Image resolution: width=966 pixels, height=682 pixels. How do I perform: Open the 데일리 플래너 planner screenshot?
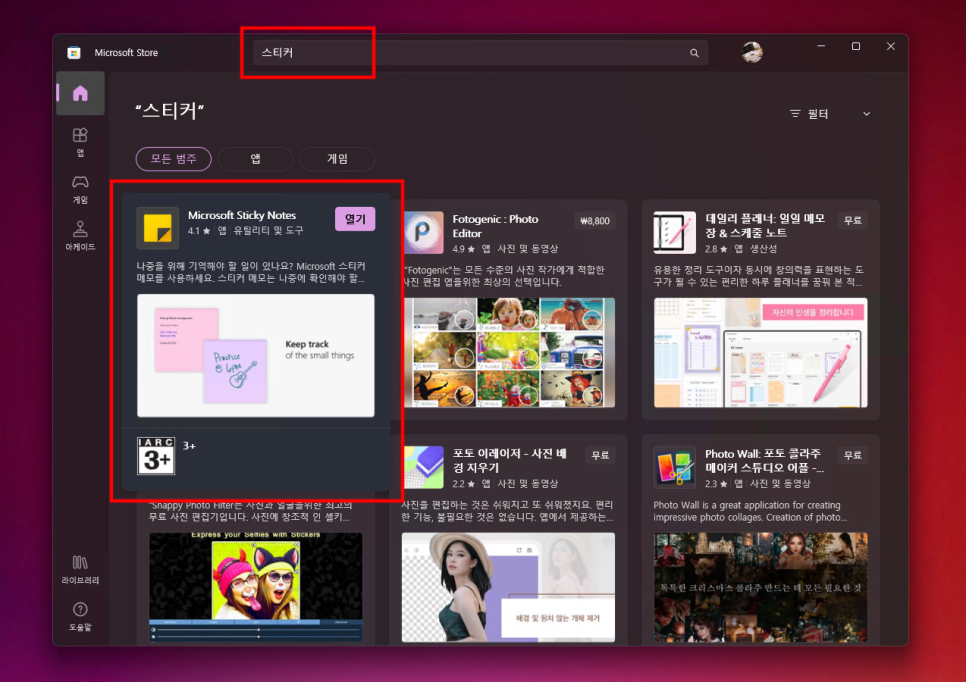761,352
